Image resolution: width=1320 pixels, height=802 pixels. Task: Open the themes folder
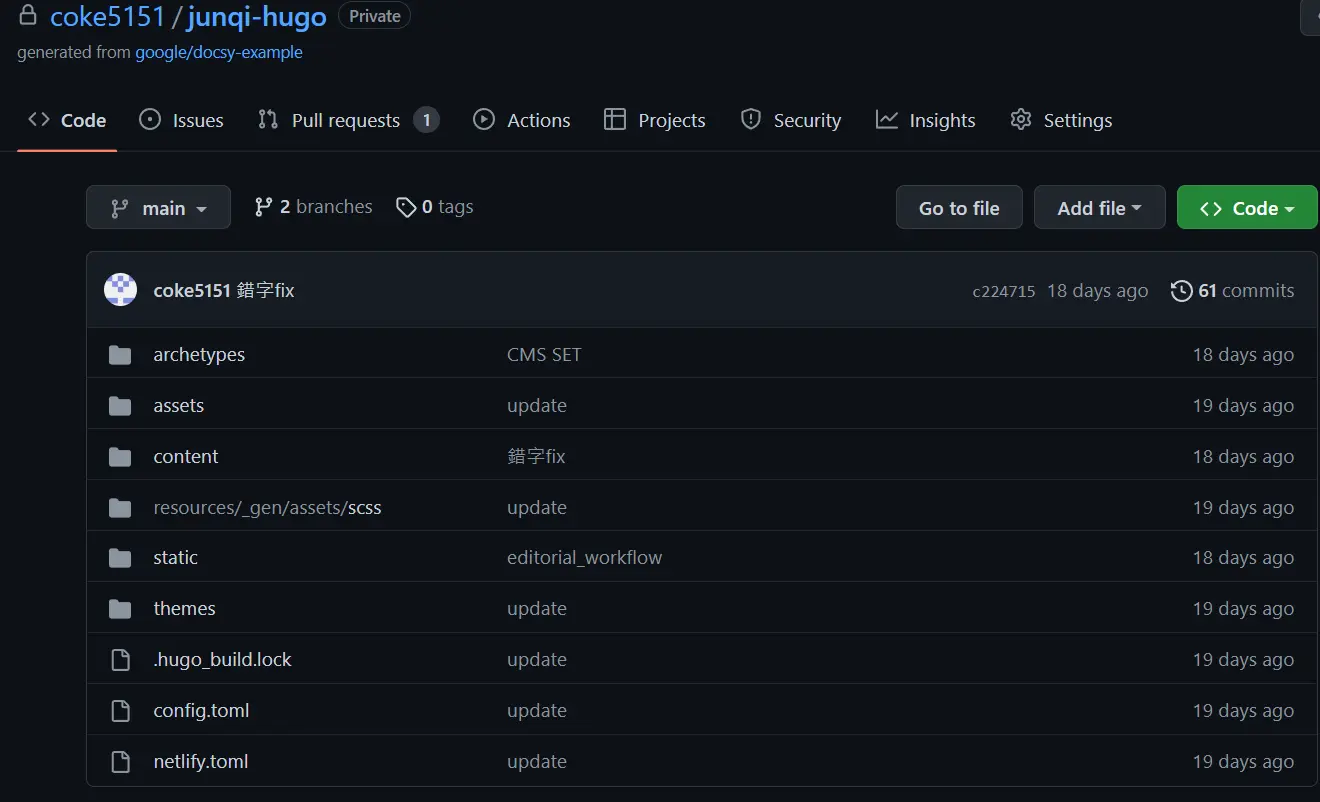(x=184, y=609)
